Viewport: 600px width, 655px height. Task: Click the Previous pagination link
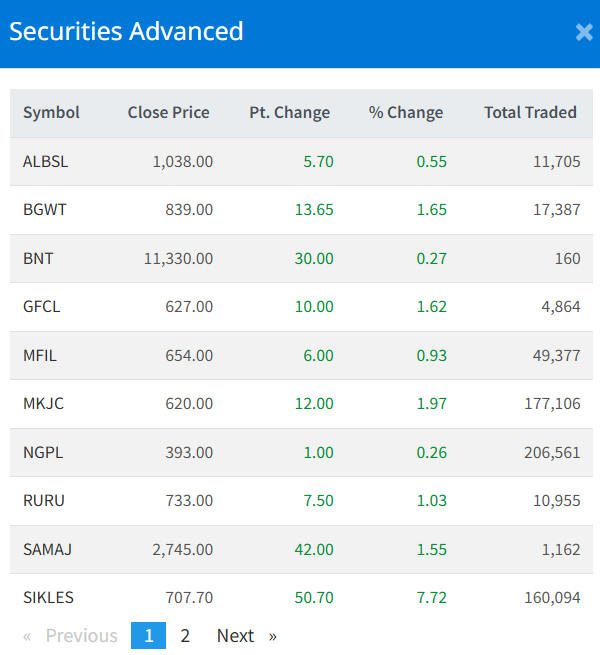(81, 636)
